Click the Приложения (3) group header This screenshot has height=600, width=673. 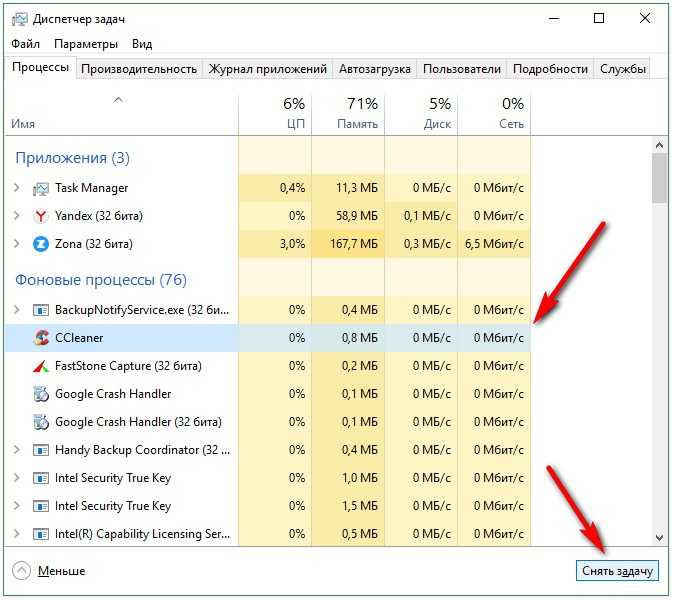click(72, 158)
